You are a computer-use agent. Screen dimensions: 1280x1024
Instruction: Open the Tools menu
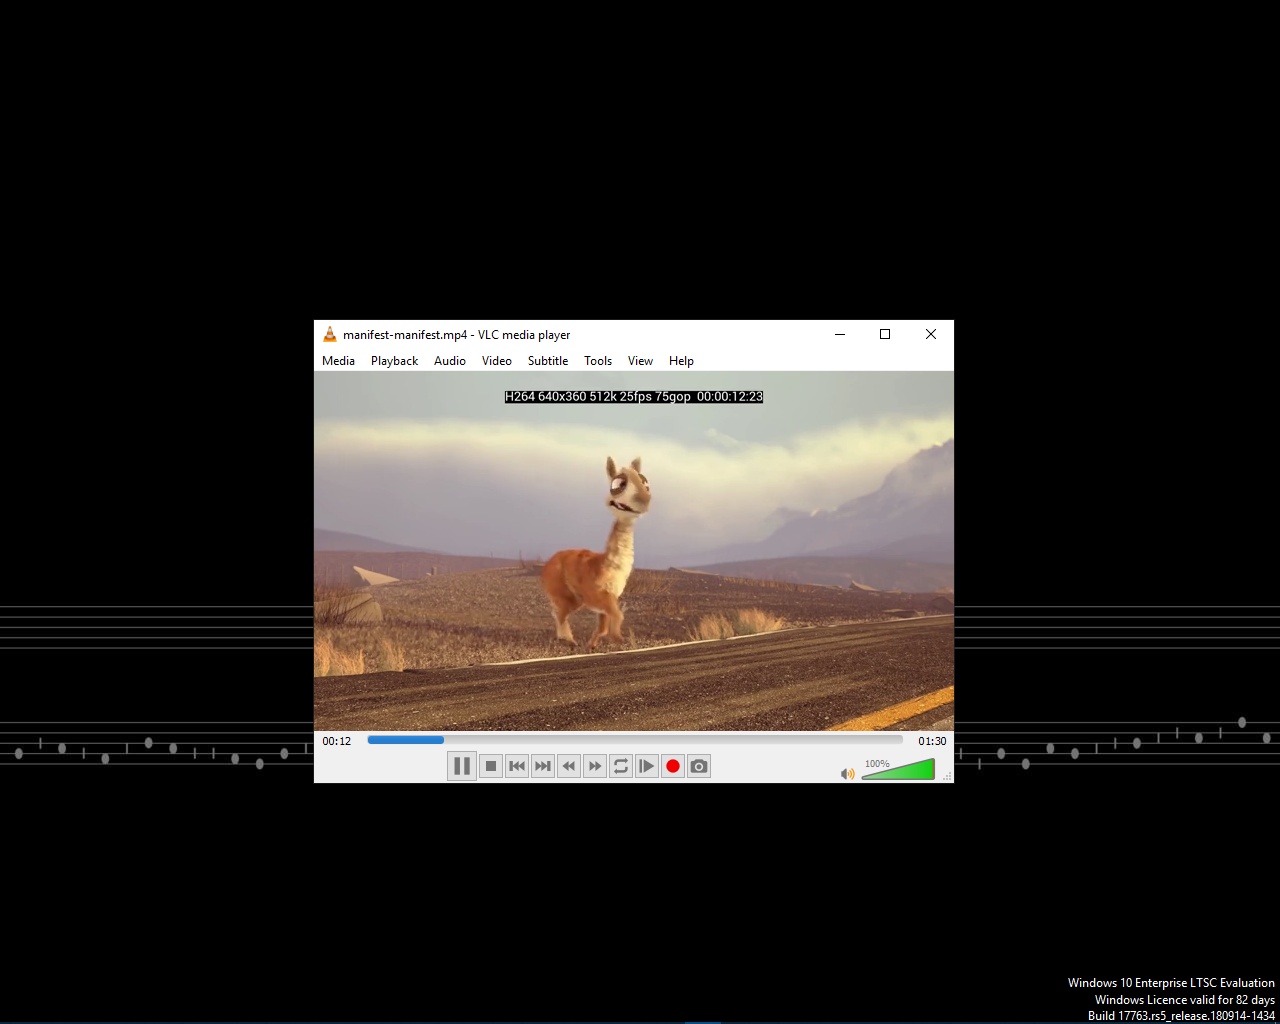(598, 361)
